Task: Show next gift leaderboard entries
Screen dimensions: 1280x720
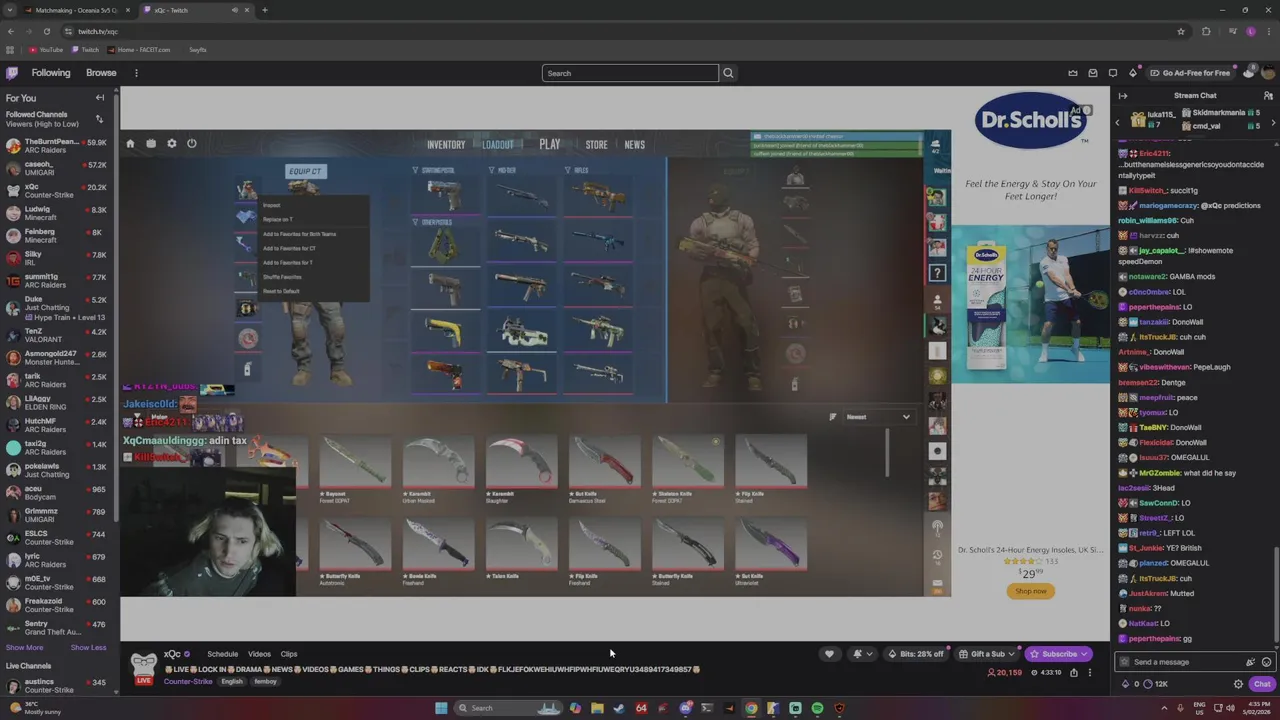Action: pos(1273,122)
